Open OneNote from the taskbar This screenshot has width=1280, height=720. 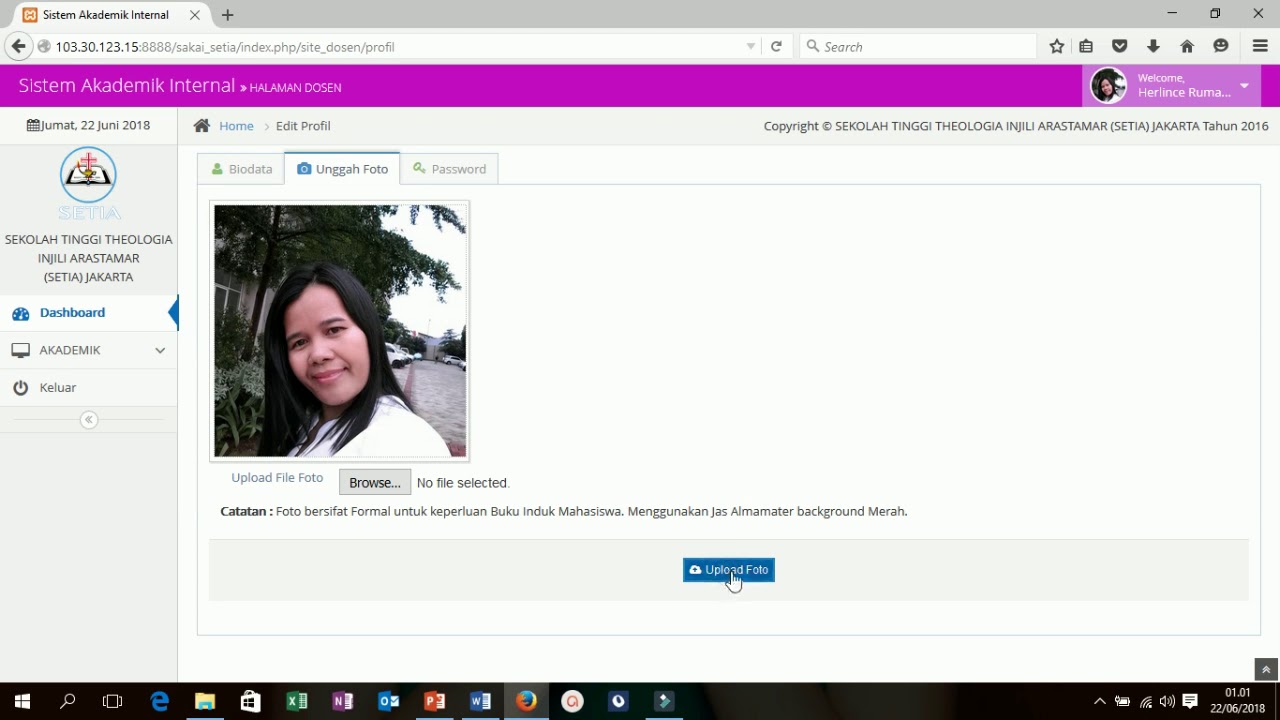click(343, 701)
